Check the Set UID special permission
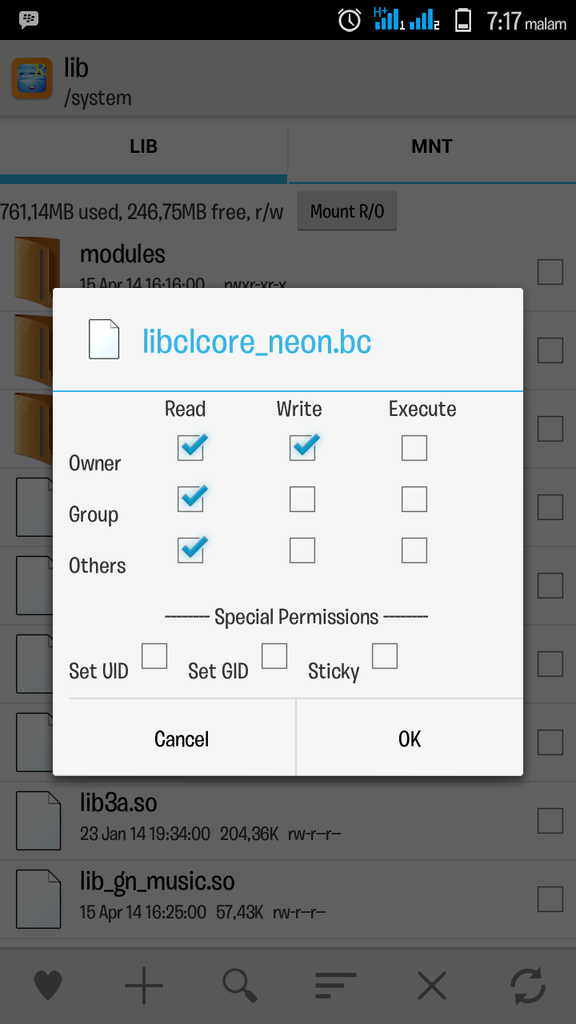The width and height of the screenshot is (576, 1024). tap(154, 656)
